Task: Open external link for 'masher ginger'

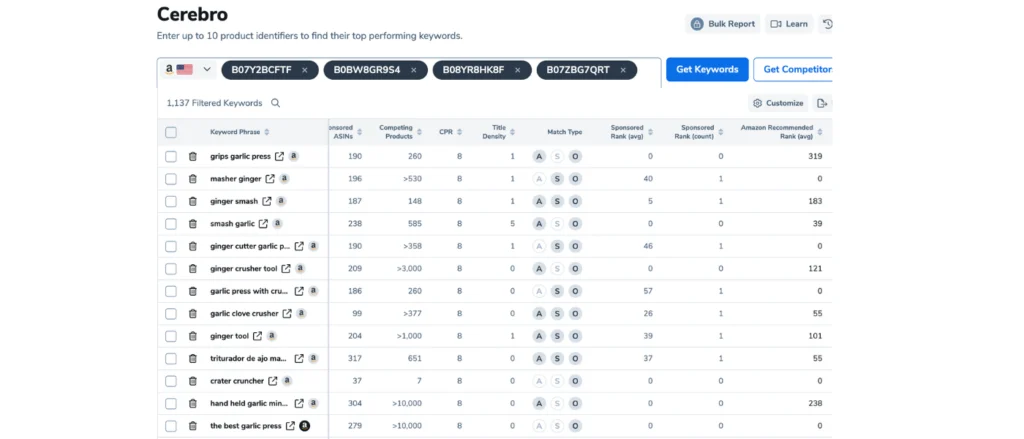Action: [270, 178]
